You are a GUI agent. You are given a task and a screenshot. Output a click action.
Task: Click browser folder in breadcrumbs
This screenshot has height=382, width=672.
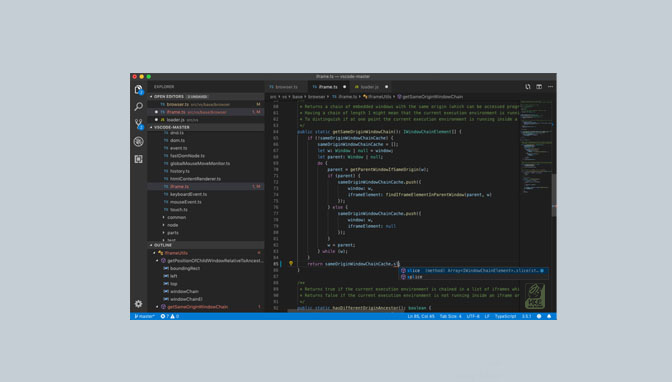click(x=316, y=97)
